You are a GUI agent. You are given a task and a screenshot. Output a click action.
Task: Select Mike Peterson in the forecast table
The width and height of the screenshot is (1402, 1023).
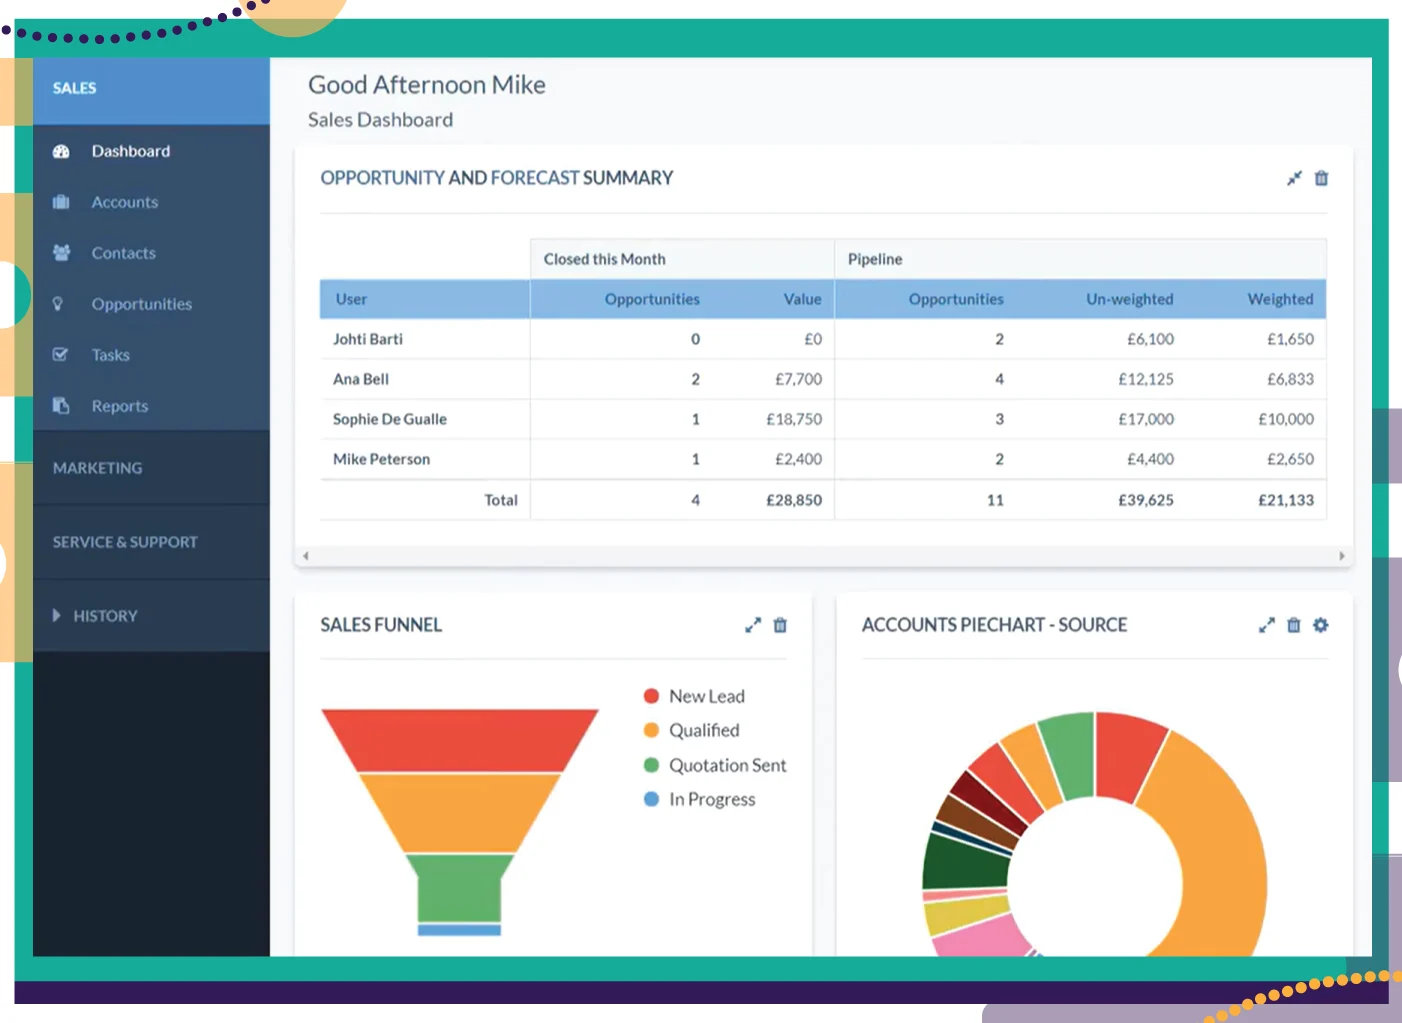[381, 459]
